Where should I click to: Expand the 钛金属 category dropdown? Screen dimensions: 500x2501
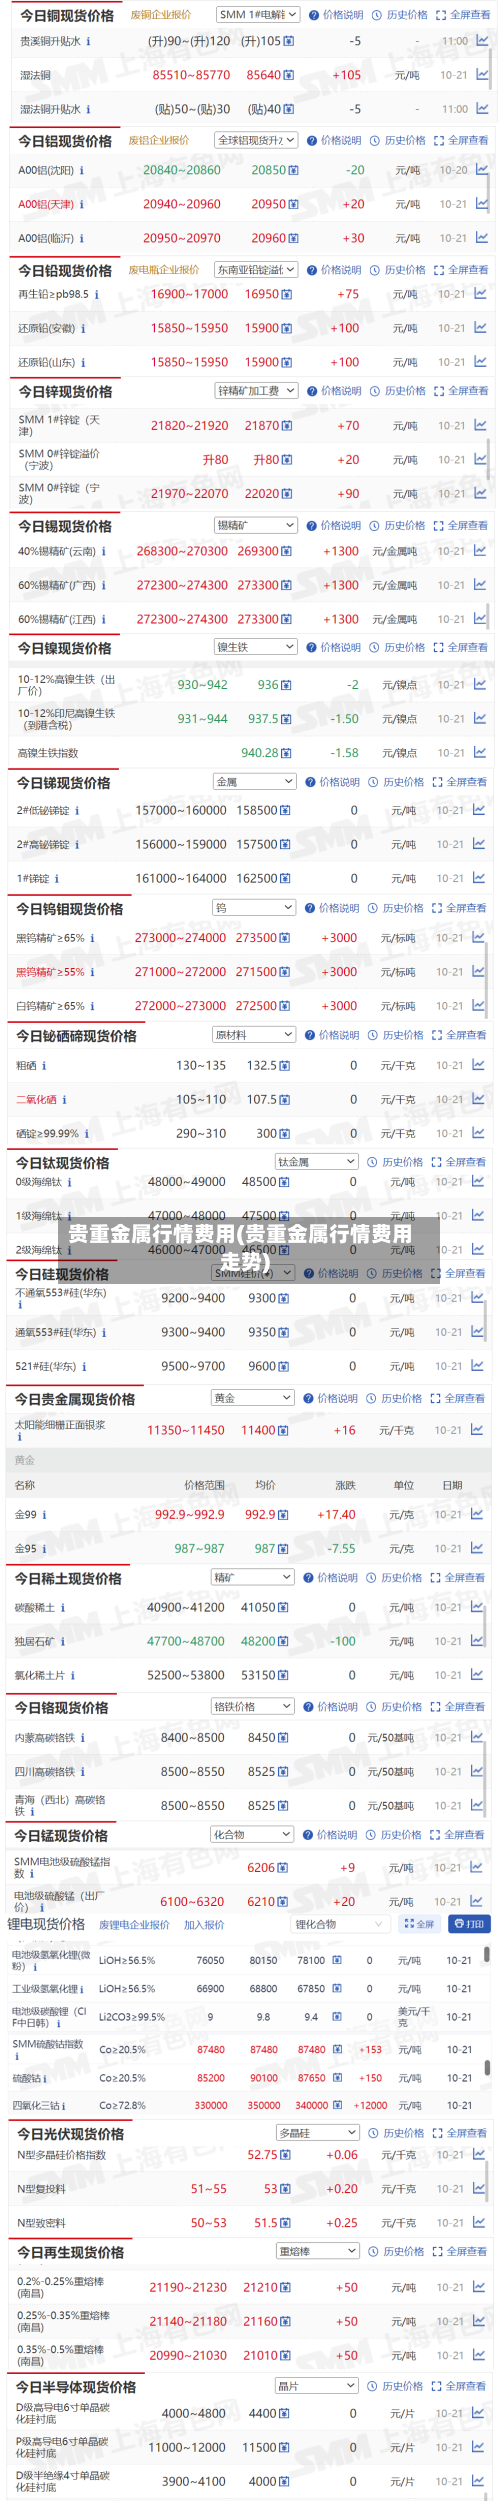pos(316,1162)
